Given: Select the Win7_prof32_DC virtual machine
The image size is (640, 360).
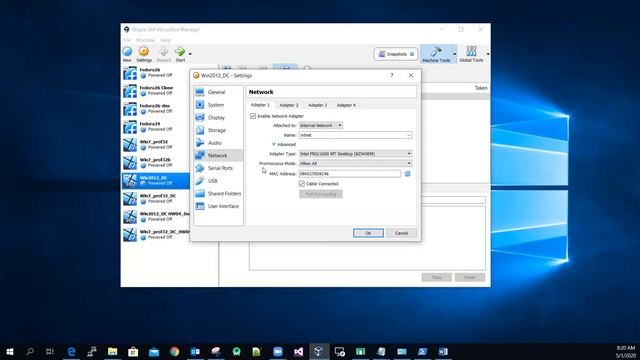Looking at the screenshot, I should (x=156, y=198).
